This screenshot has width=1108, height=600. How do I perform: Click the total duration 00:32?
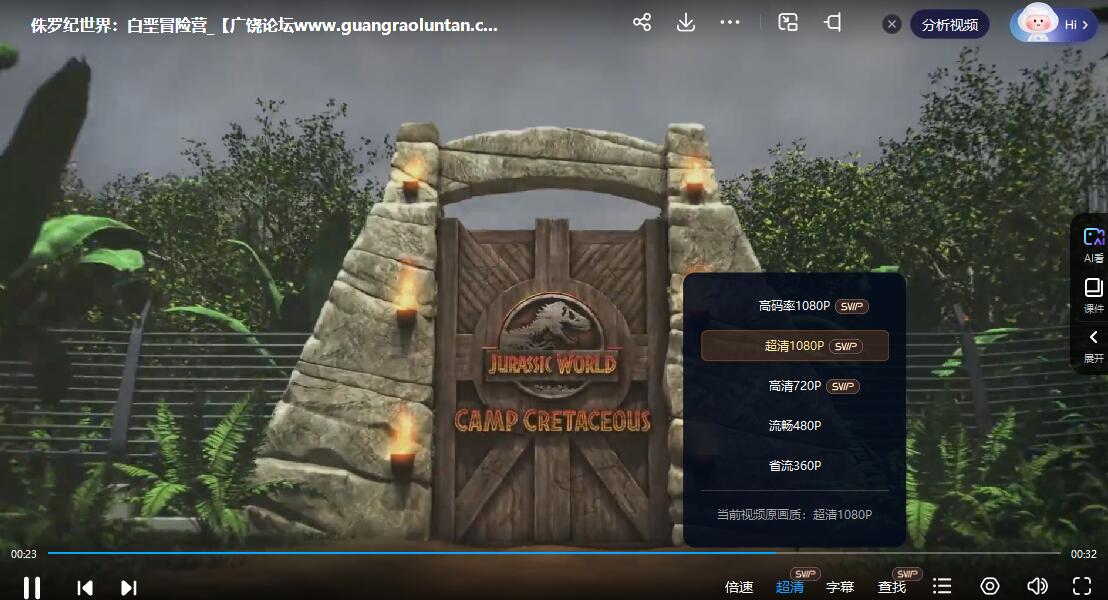point(1084,554)
